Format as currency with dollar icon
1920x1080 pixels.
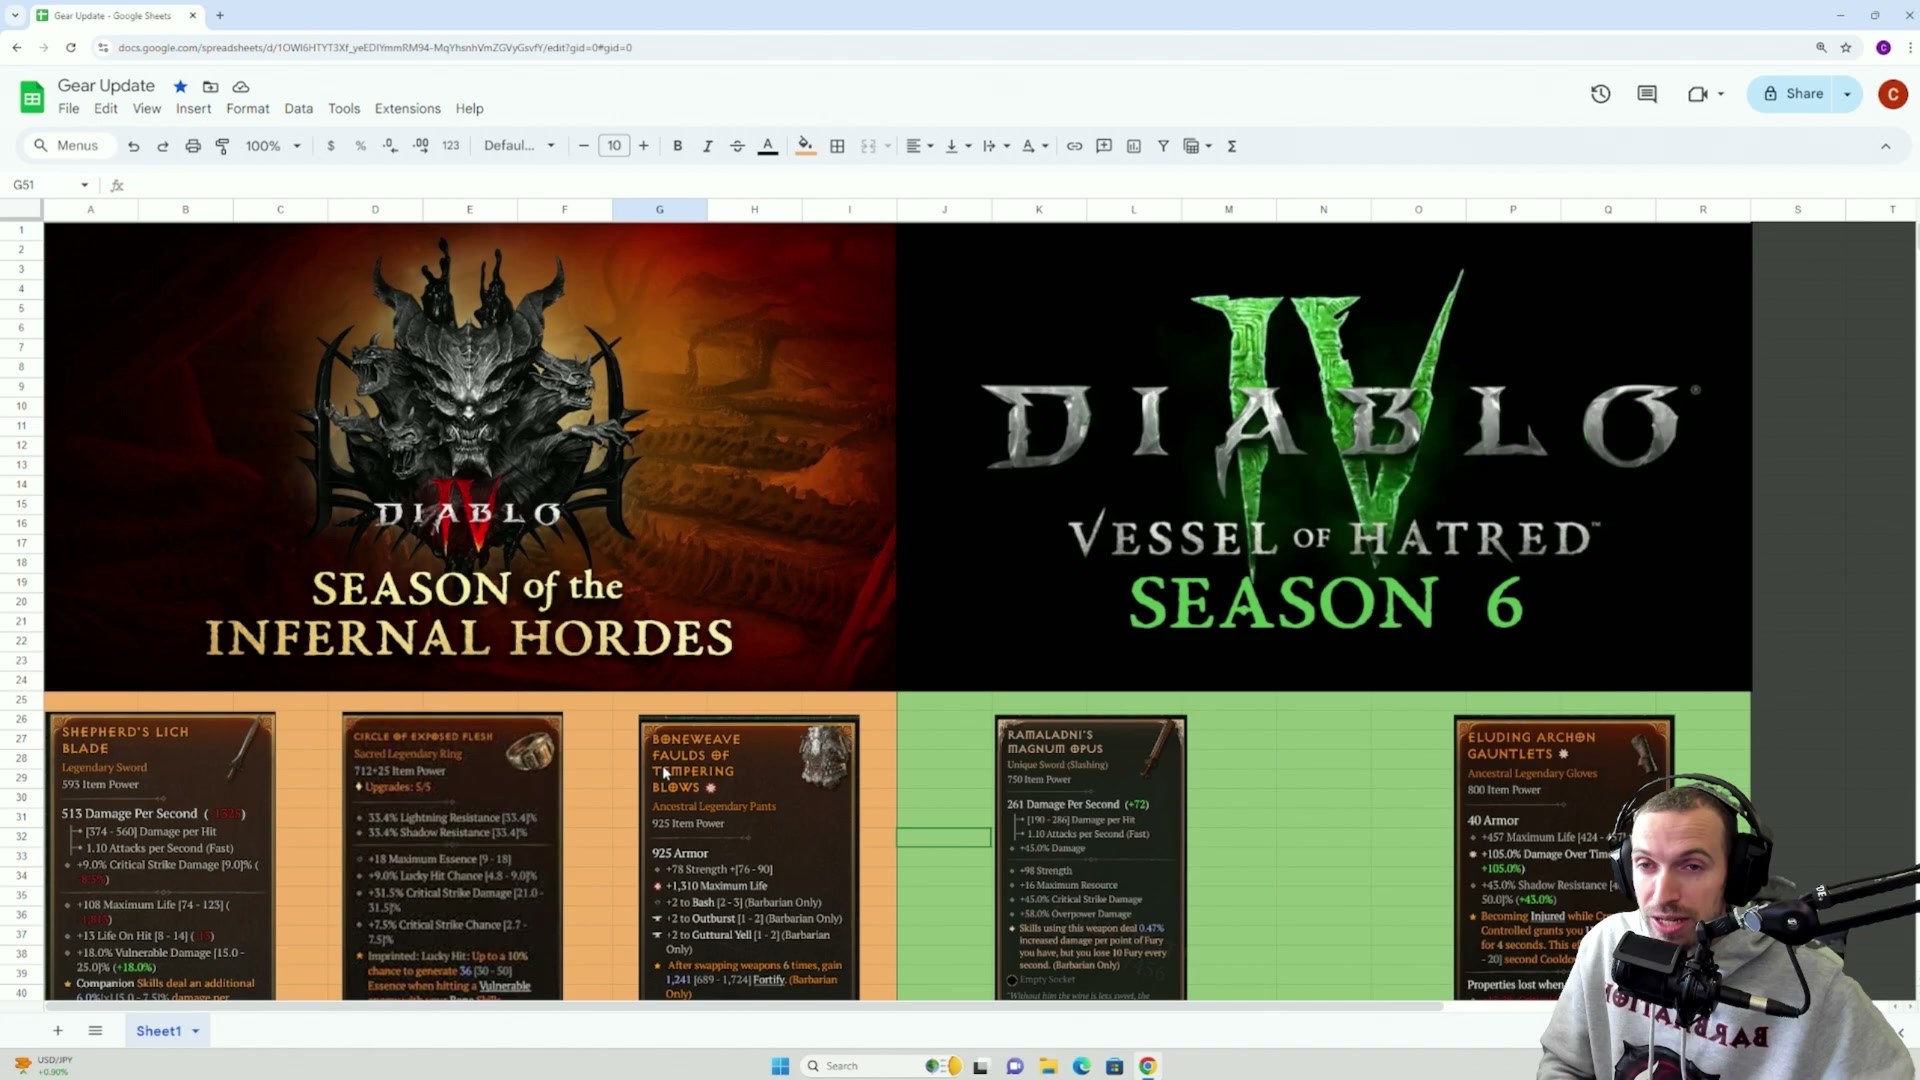tap(331, 146)
